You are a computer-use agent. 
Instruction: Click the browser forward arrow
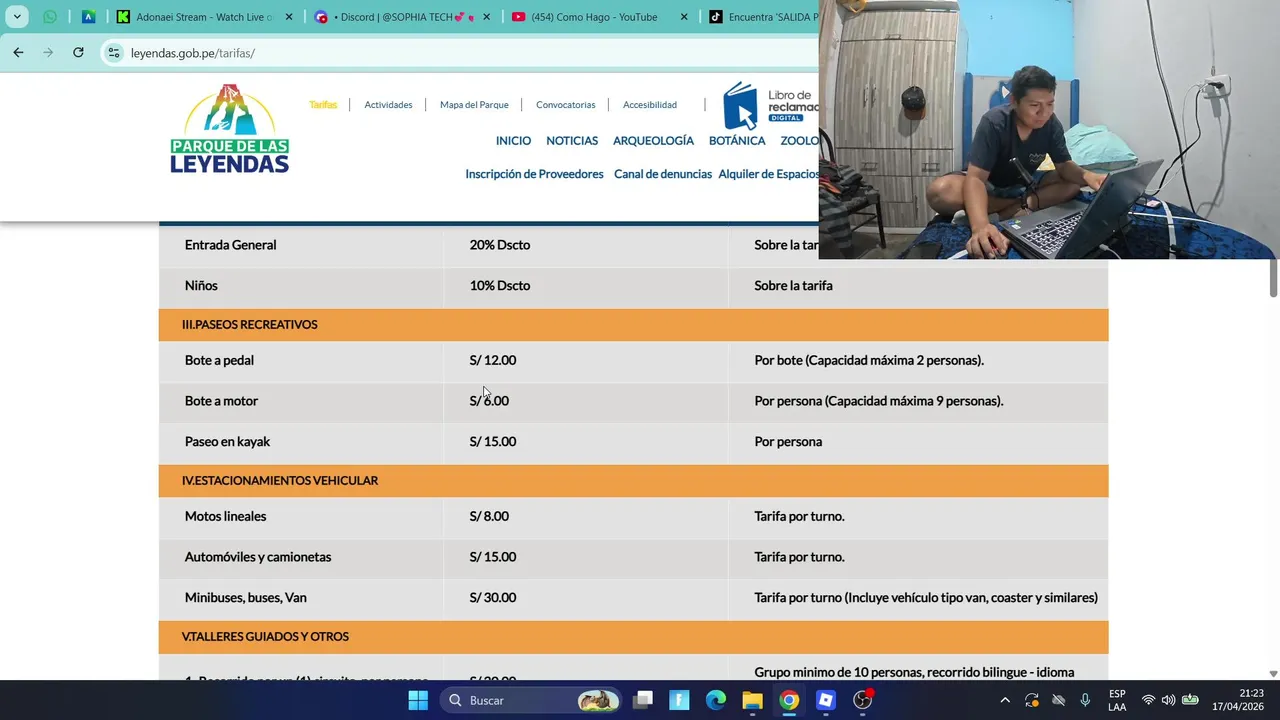[x=48, y=52]
